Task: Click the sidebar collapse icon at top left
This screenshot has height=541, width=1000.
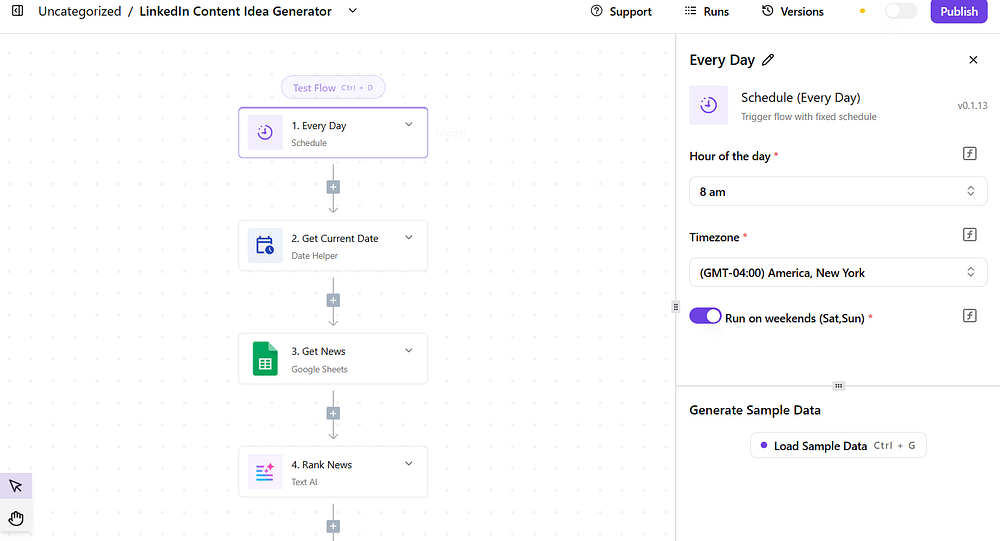Action: coord(17,11)
